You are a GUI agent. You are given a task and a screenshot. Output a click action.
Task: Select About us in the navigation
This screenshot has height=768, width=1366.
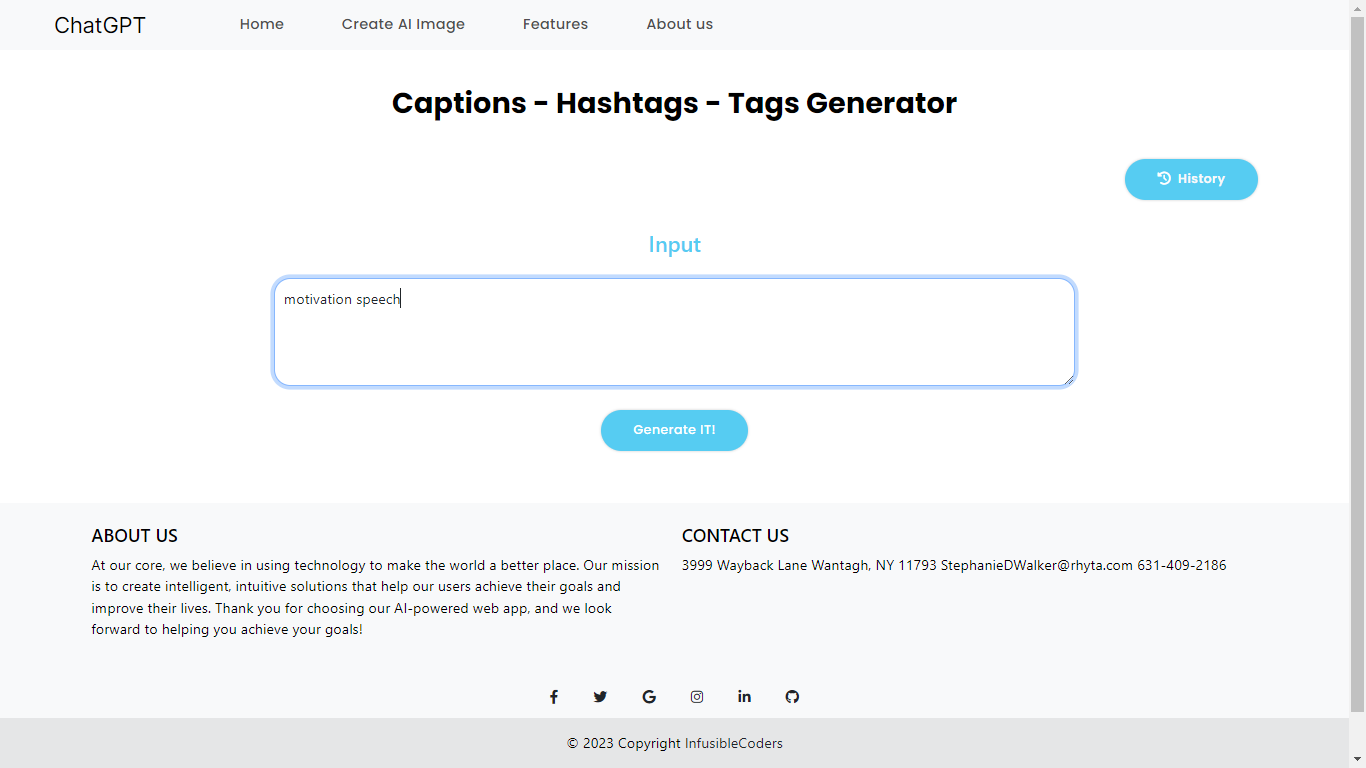tap(679, 24)
